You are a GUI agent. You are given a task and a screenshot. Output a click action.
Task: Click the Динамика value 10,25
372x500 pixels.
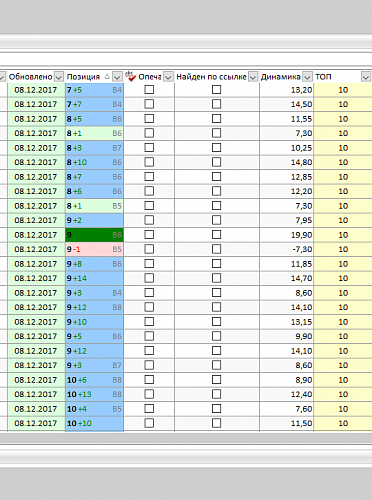click(x=301, y=148)
